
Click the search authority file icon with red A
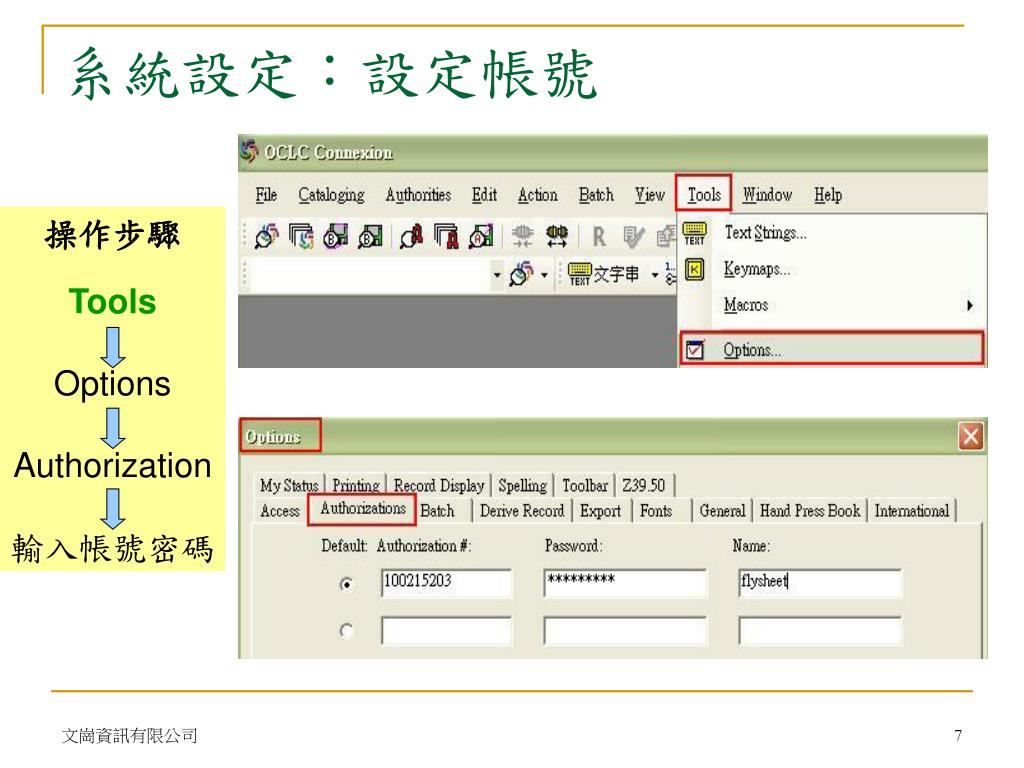click(411, 236)
